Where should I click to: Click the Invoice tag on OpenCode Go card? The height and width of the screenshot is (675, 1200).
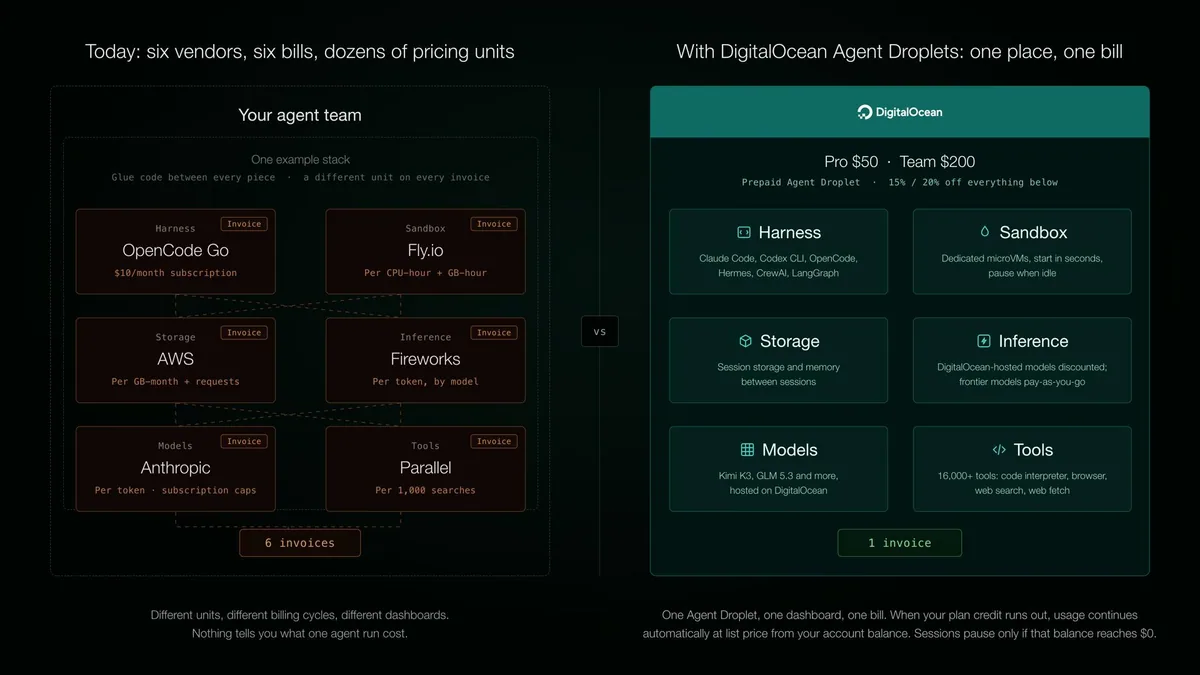244,224
